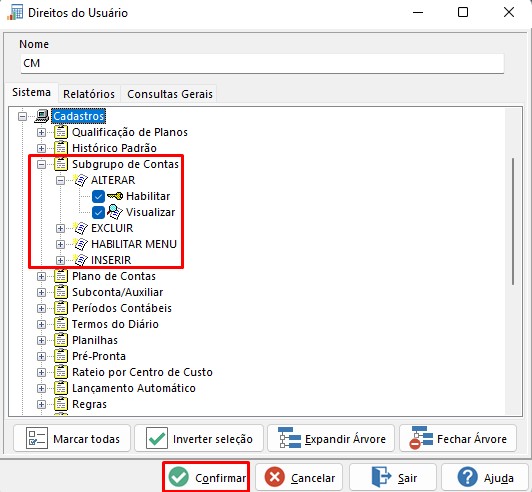Switch to the Sistema tab
532x492 pixels.
[32, 92]
